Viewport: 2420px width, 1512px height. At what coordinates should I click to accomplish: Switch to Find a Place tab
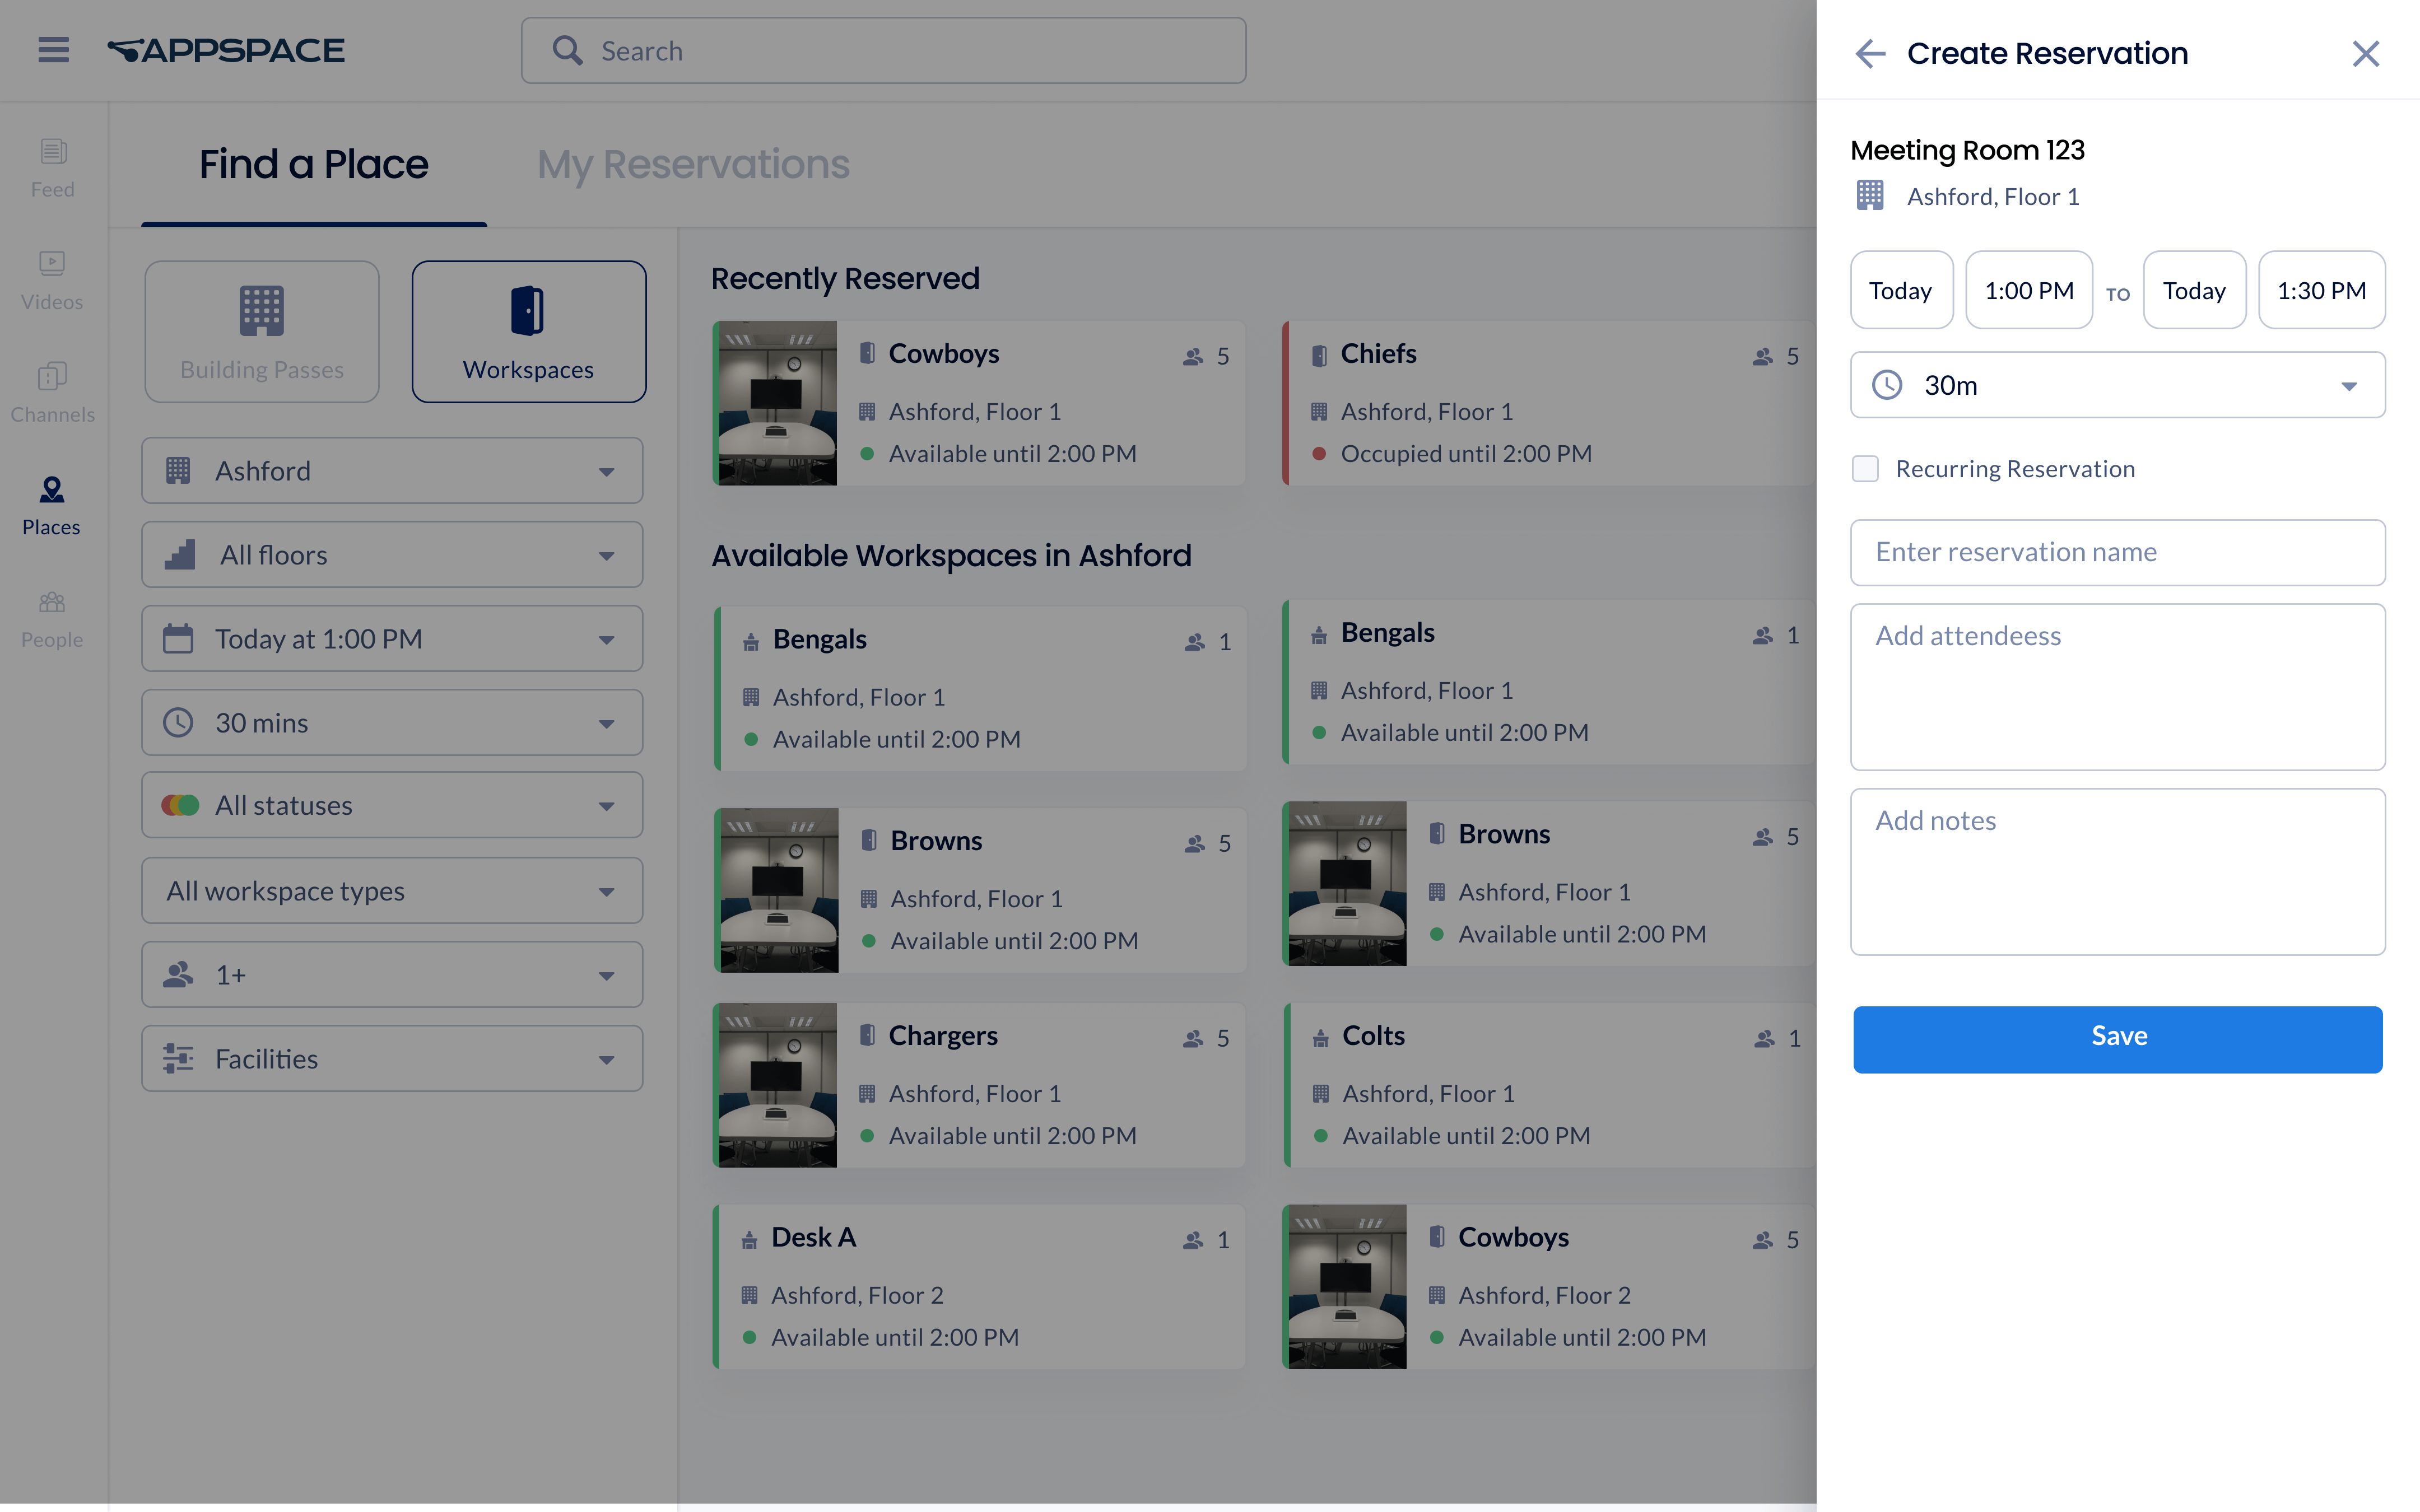click(x=313, y=164)
